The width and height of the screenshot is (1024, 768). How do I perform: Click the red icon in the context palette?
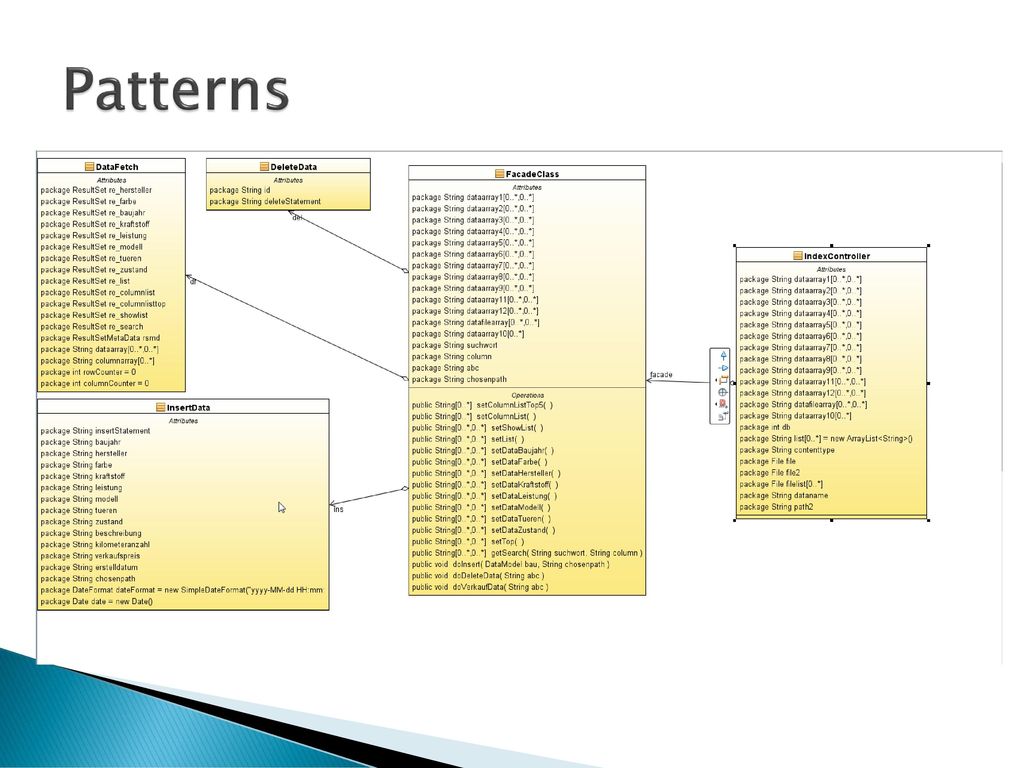722,404
